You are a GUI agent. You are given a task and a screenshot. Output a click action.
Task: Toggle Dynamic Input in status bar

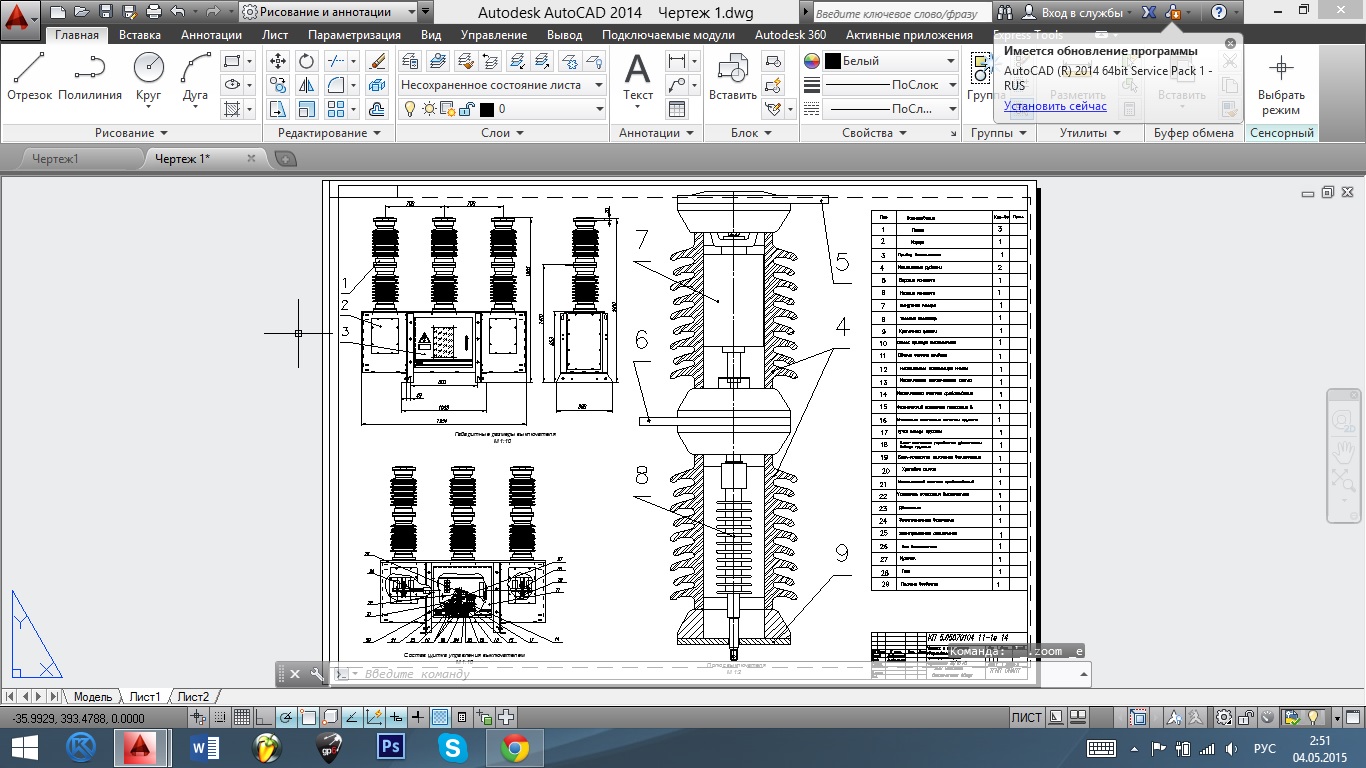396,717
